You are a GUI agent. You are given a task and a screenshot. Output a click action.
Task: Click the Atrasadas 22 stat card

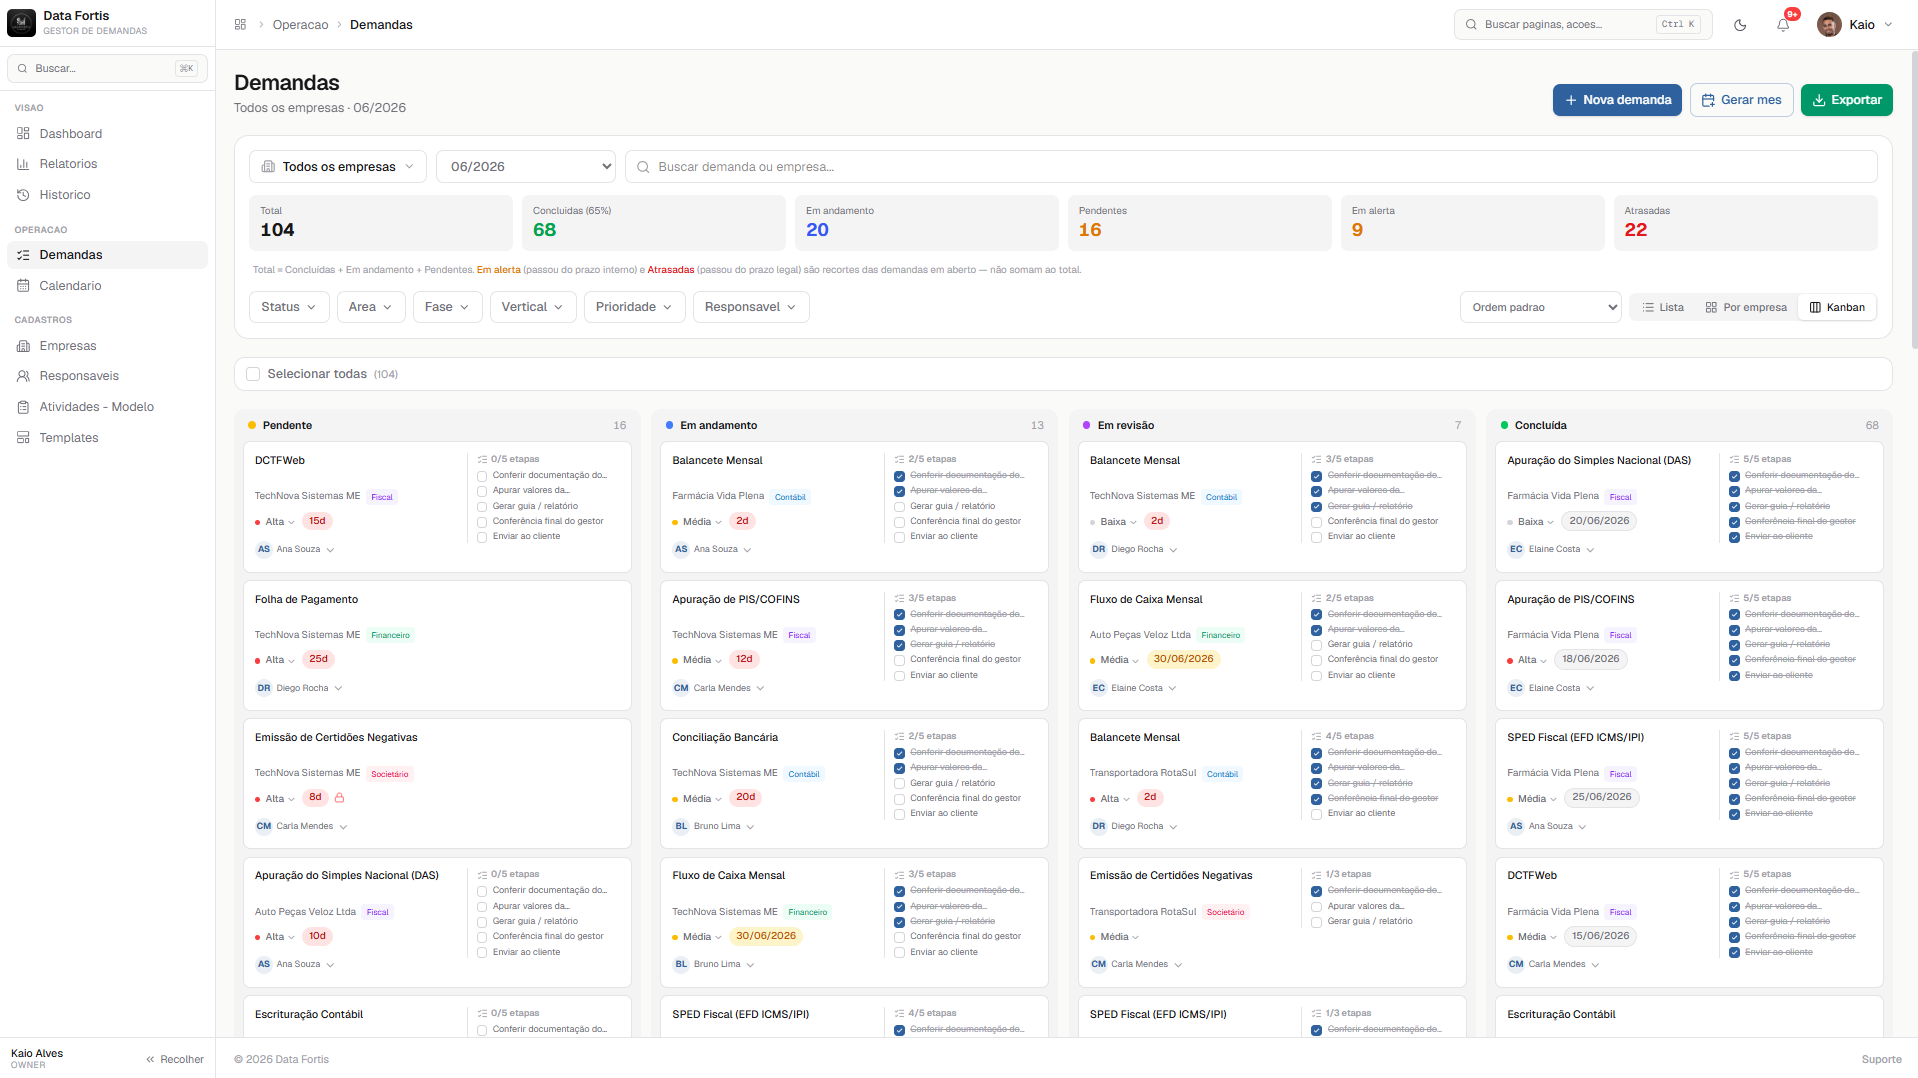click(x=1745, y=223)
